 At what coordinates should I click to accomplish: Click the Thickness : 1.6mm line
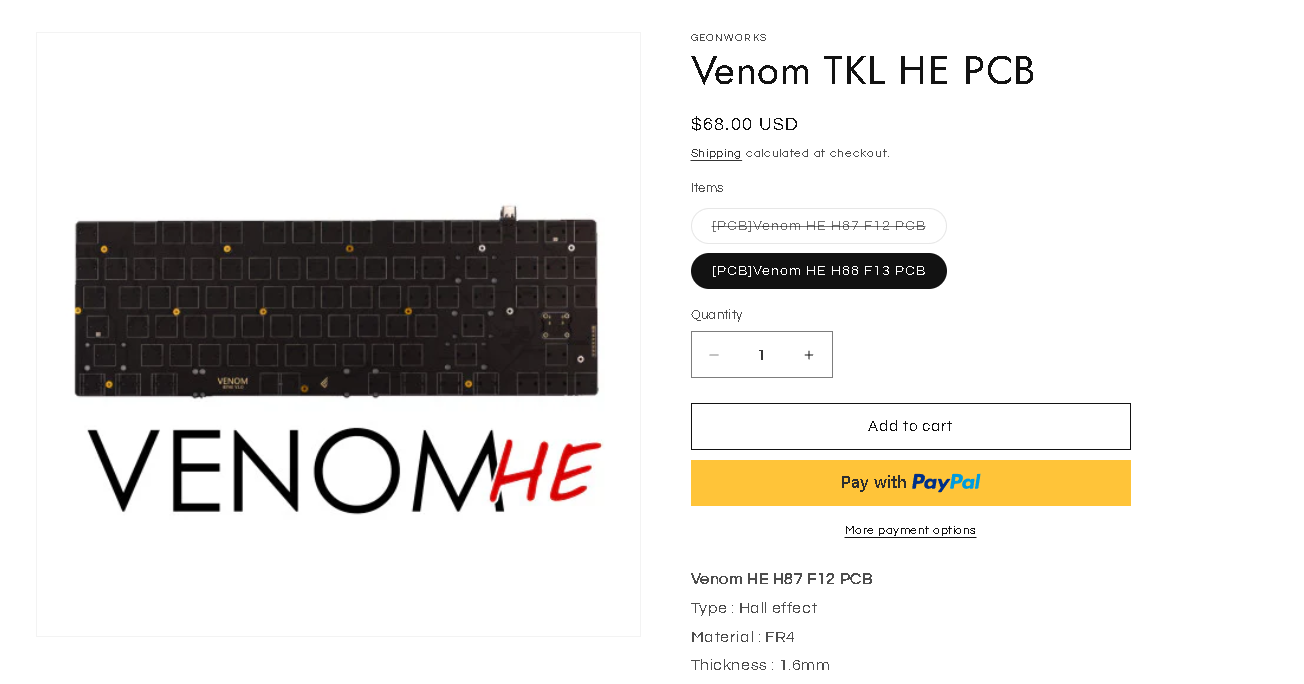[760, 665]
